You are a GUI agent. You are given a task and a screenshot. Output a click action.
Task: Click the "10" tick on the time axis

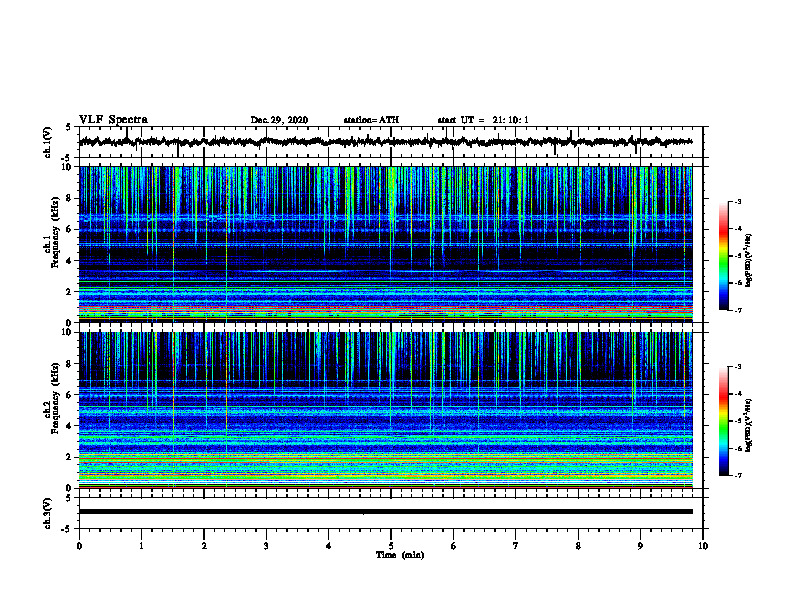703,546
